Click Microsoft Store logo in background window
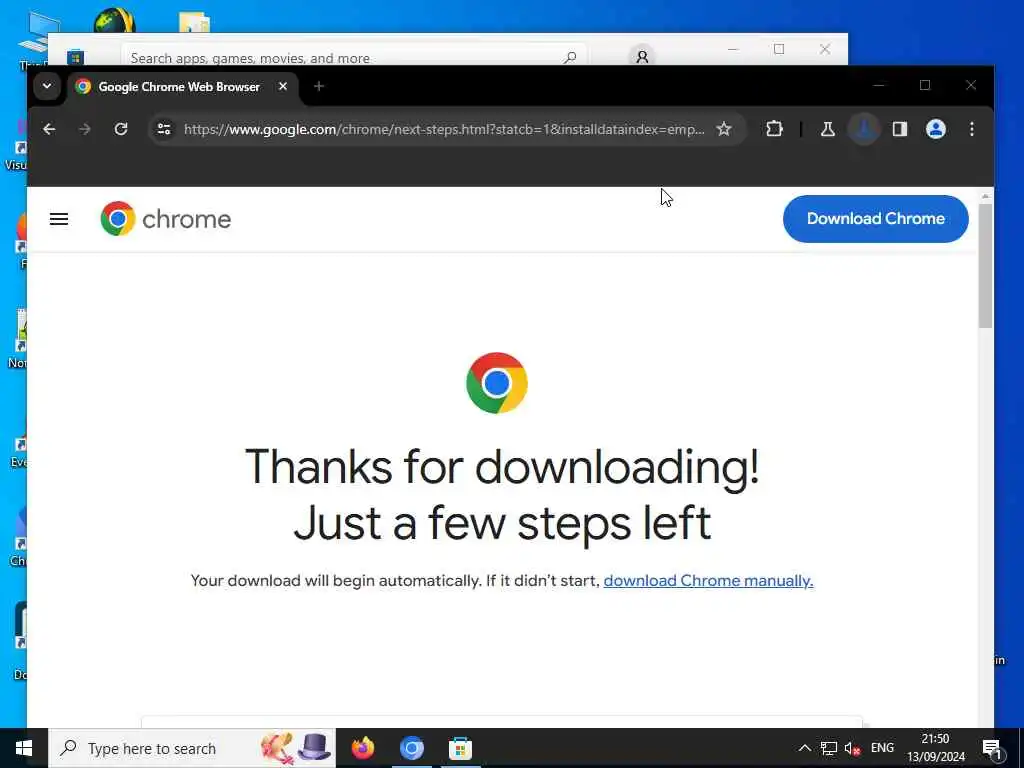This screenshot has height=768, width=1024. point(75,57)
